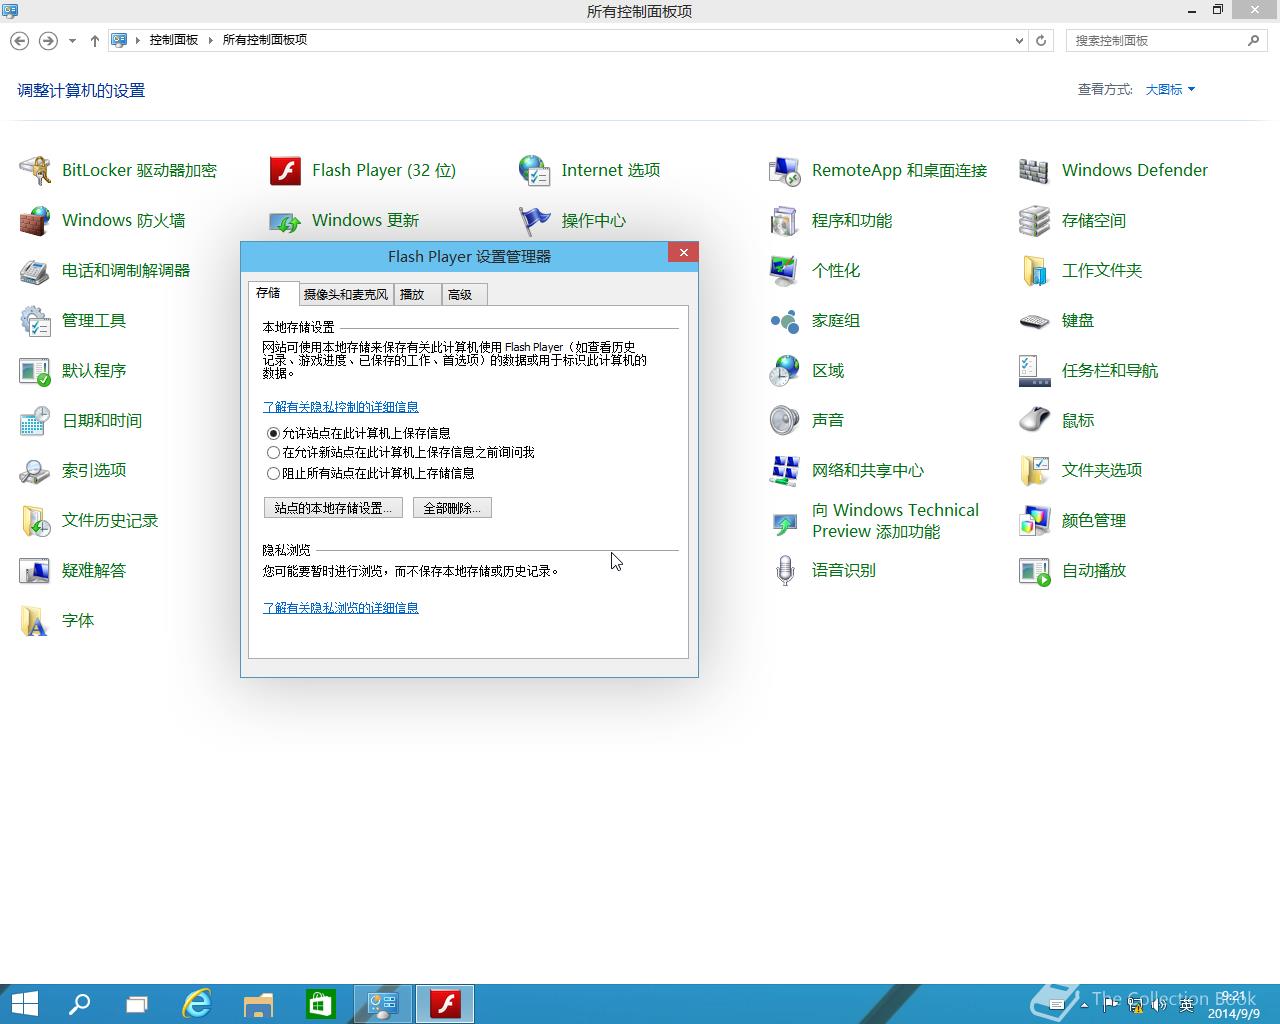Select 在允许新站点保存信息之前询问我 radio option

coord(273,453)
